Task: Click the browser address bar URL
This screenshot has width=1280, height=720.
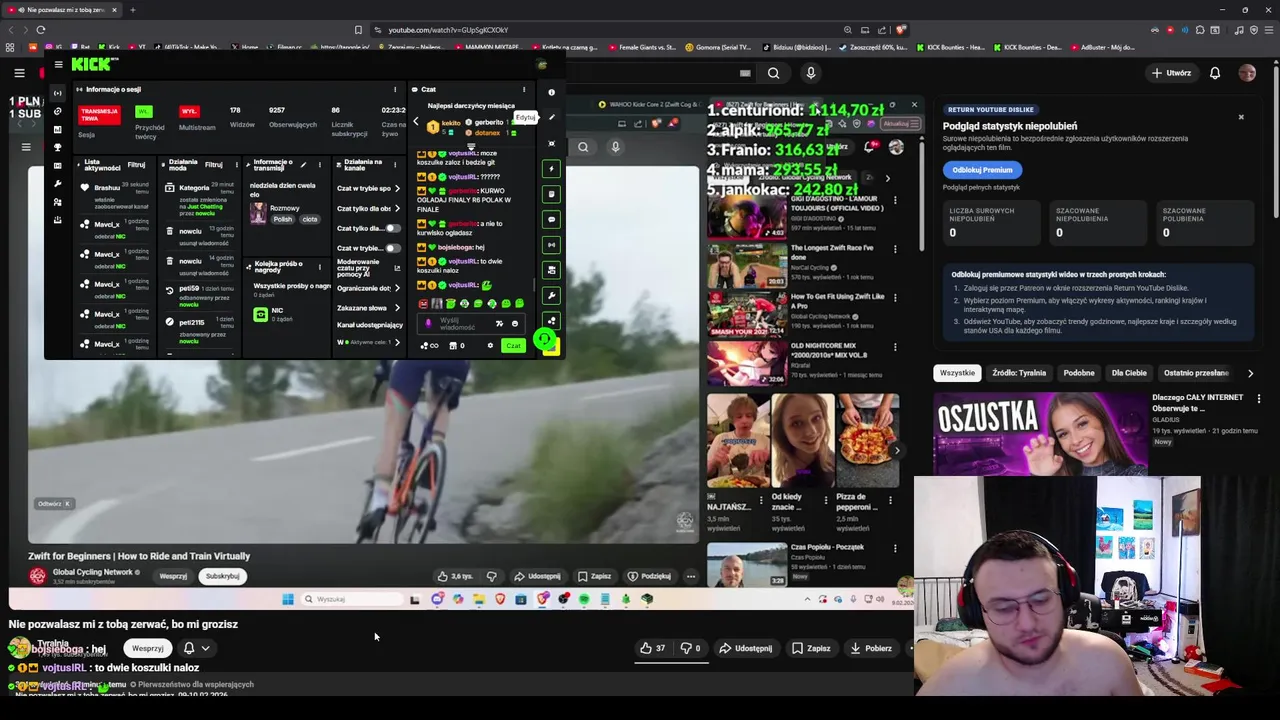Action: 448,30
